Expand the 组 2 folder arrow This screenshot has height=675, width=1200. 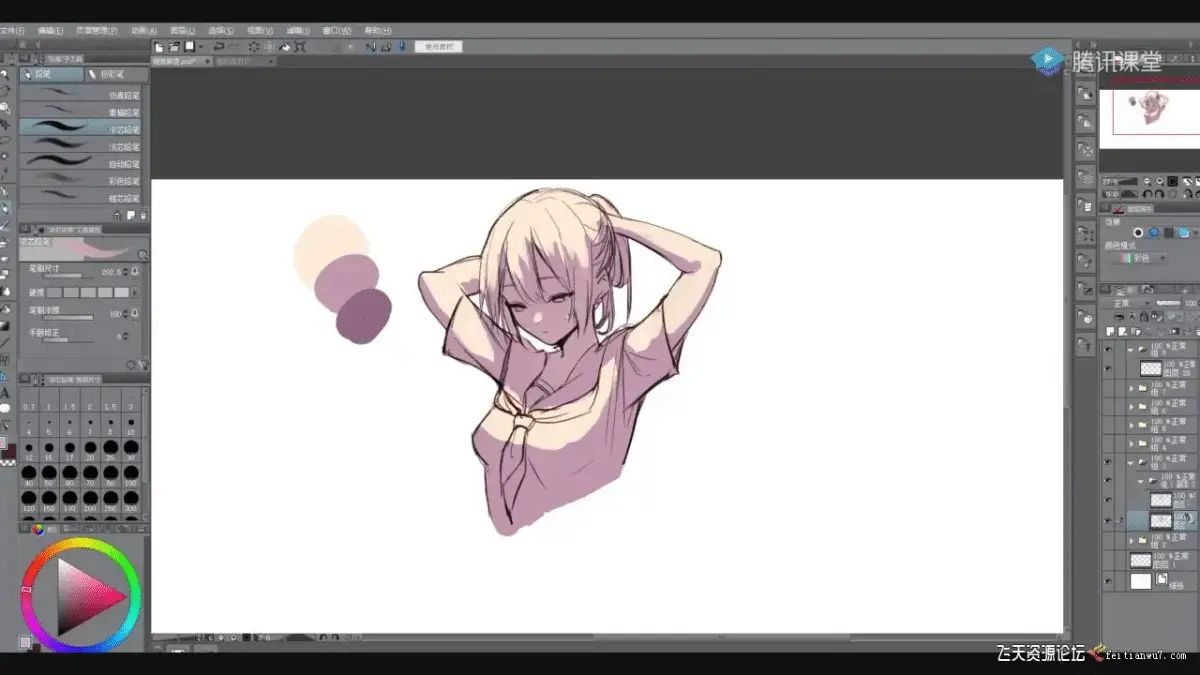1132,540
